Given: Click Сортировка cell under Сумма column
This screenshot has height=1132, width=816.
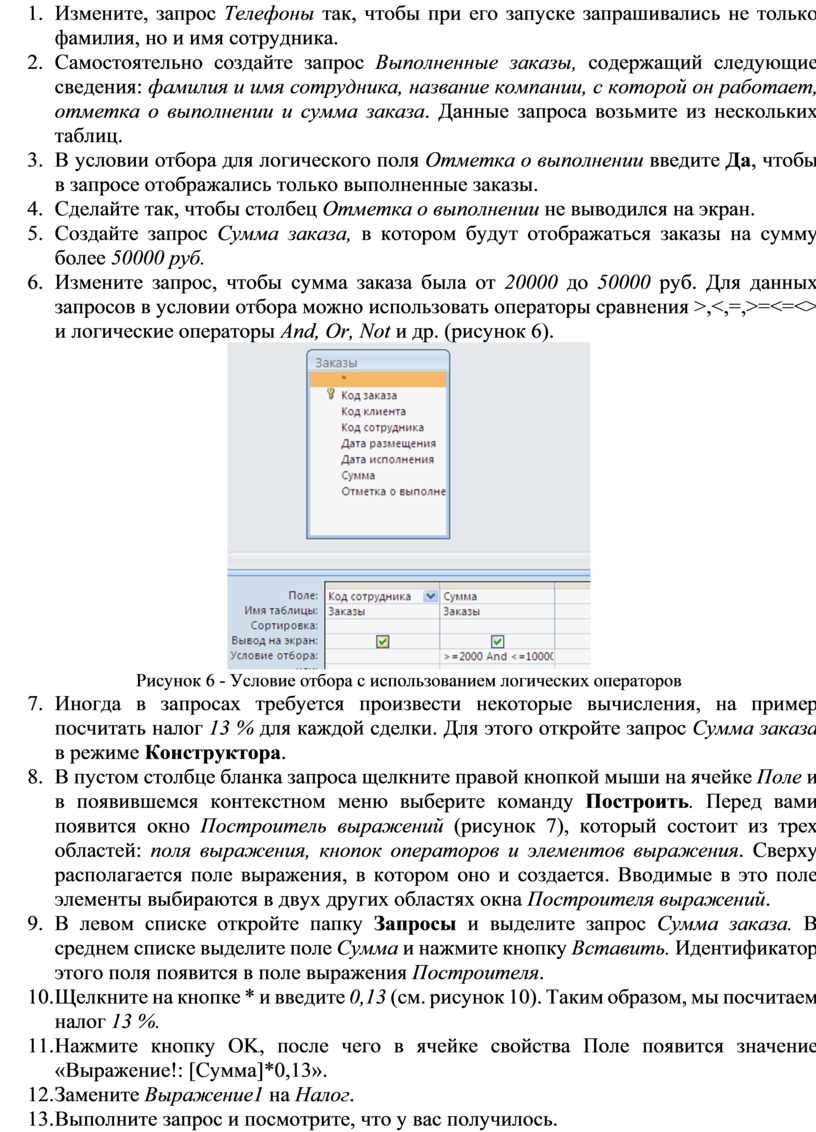Looking at the screenshot, I should 498,626.
